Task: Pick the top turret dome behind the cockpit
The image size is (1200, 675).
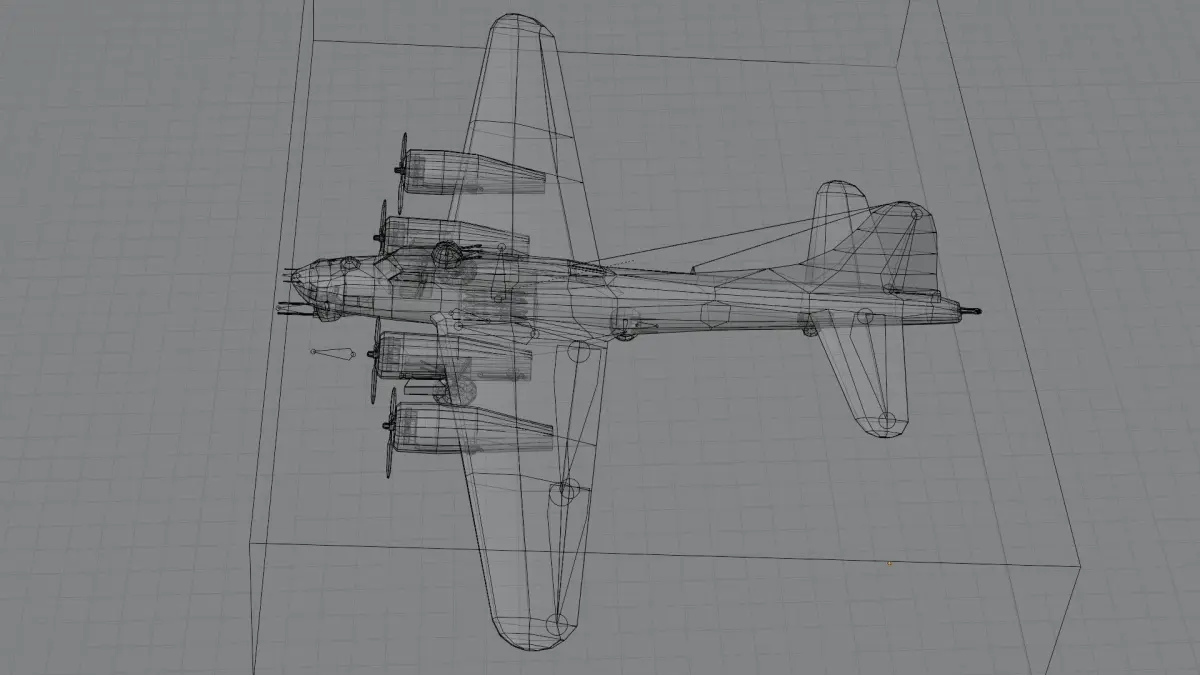Action: tap(446, 254)
